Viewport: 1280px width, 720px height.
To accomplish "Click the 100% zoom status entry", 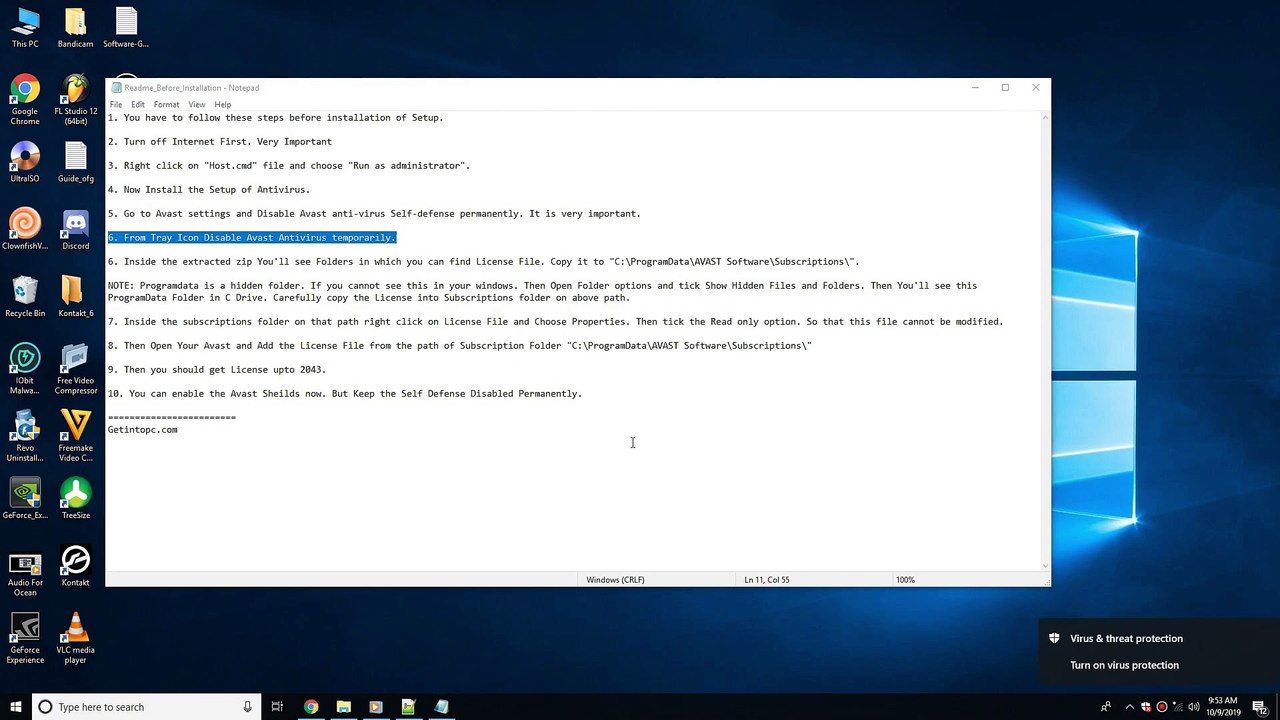I will tap(905, 580).
